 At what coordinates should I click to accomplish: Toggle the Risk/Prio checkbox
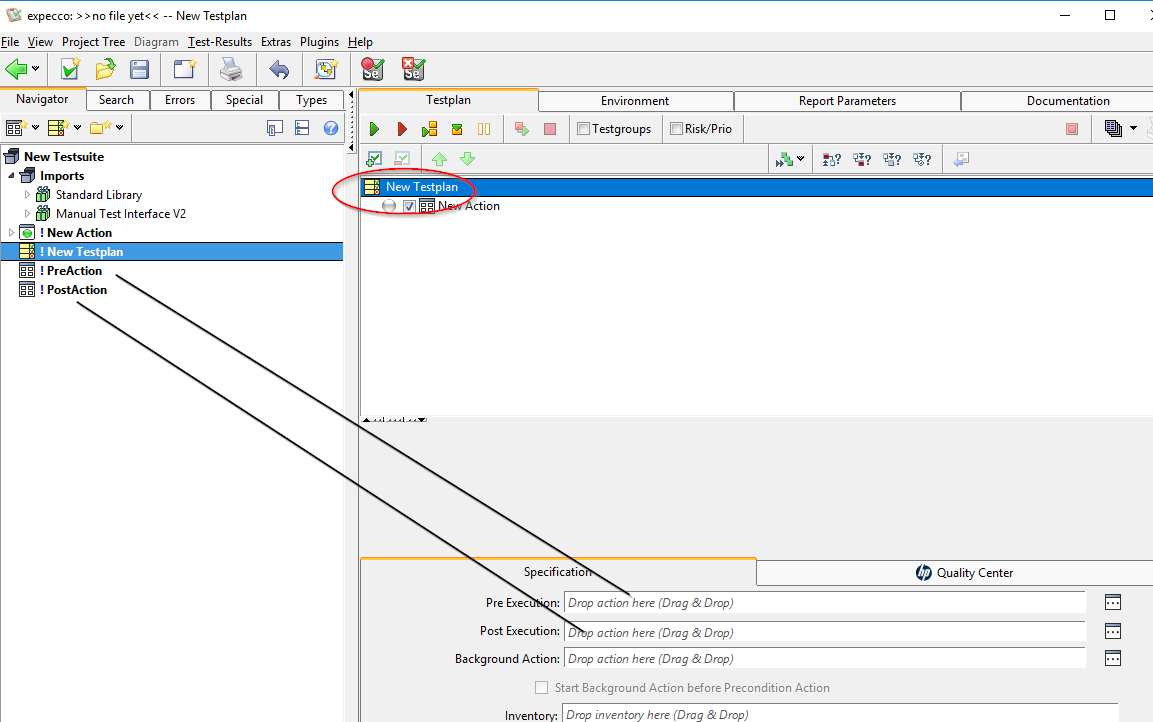point(677,129)
